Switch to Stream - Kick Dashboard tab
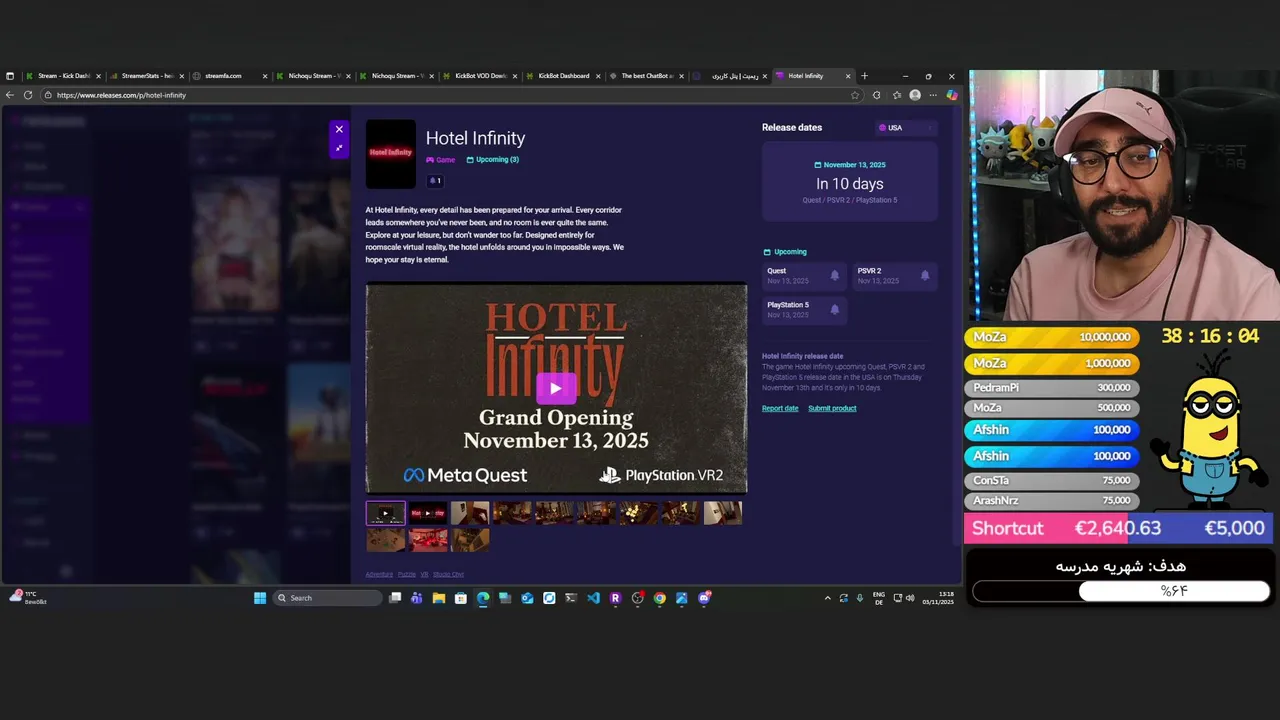1280x720 pixels. (x=64, y=76)
